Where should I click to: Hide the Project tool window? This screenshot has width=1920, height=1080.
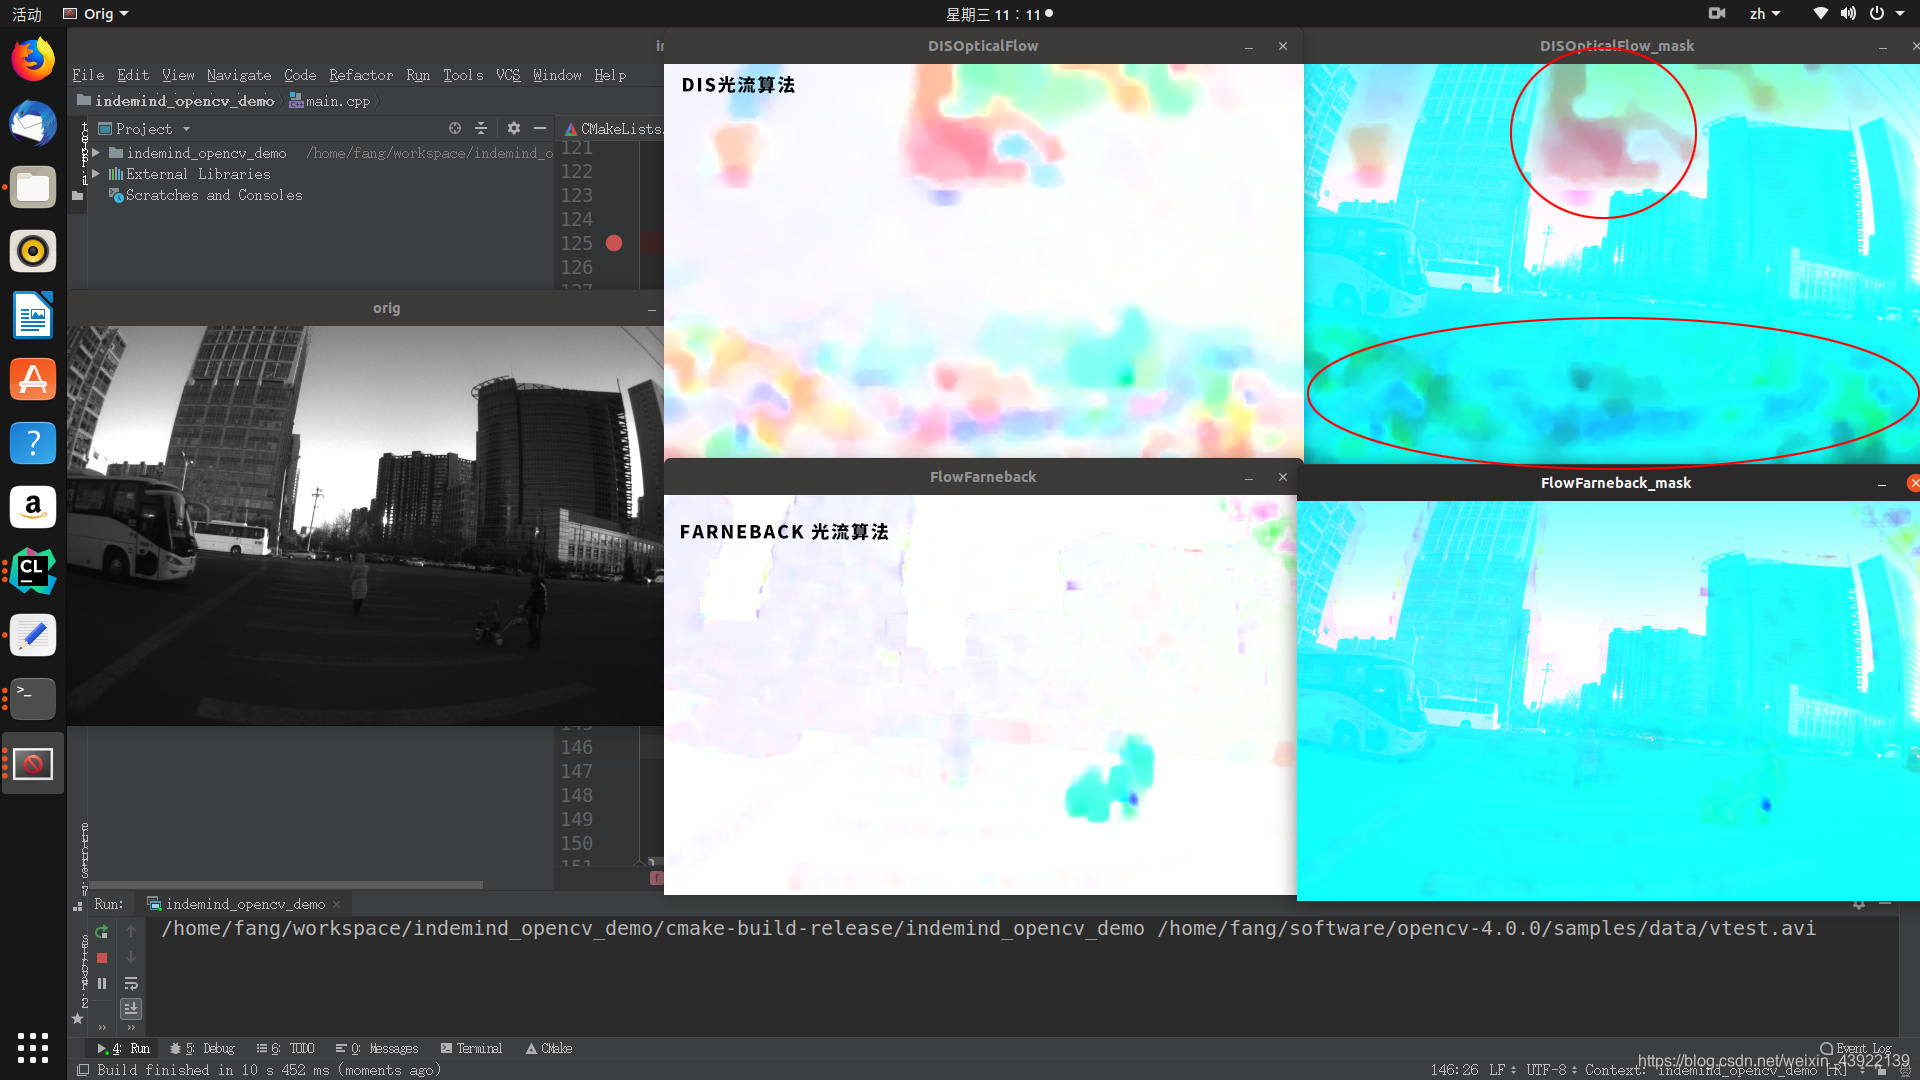[540, 128]
